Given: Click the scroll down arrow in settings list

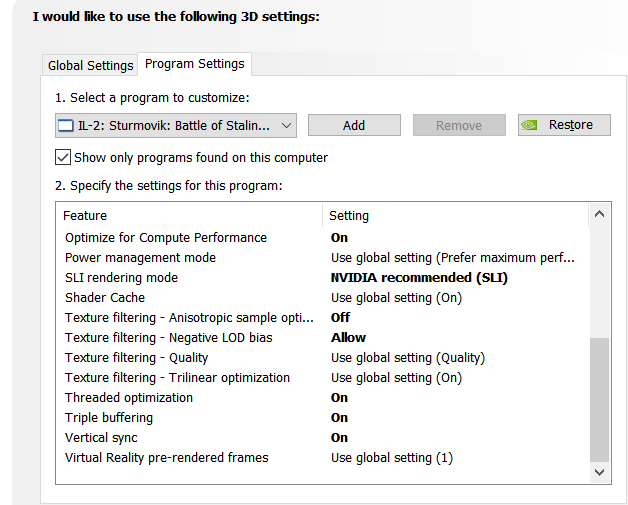Looking at the screenshot, I should coord(599,472).
